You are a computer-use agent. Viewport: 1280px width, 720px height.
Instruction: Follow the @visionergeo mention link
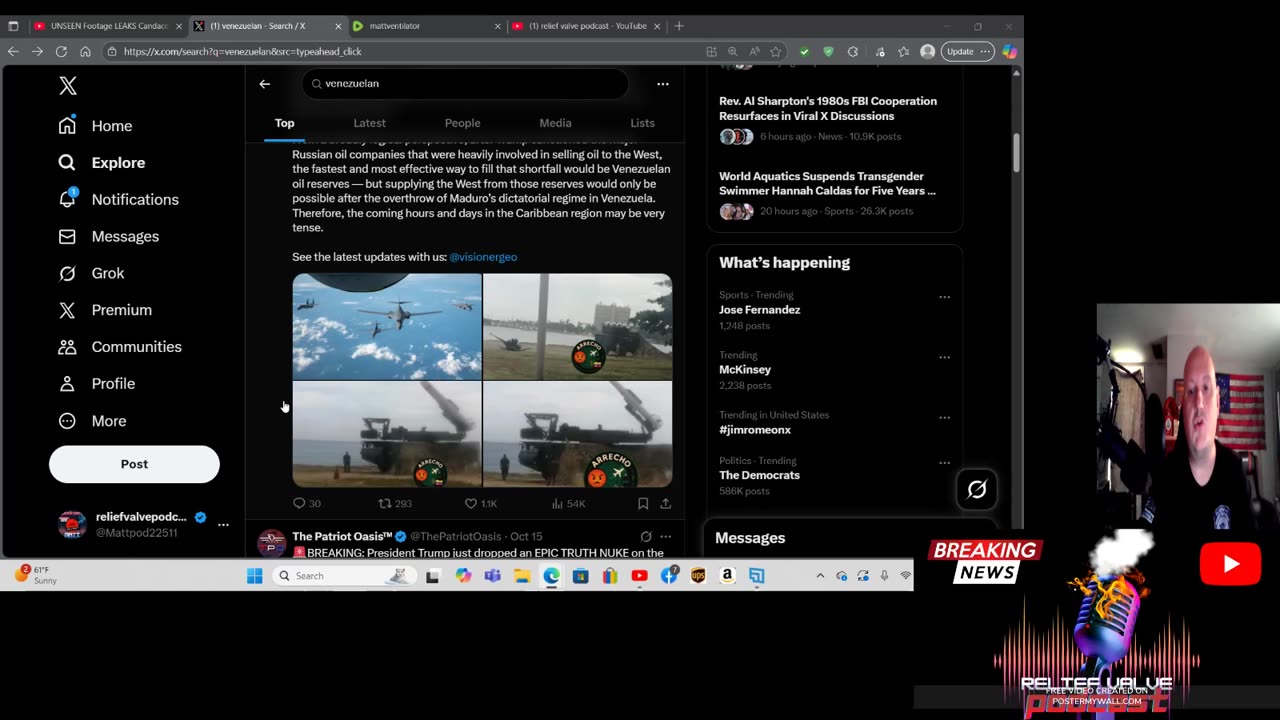(x=483, y=257)
